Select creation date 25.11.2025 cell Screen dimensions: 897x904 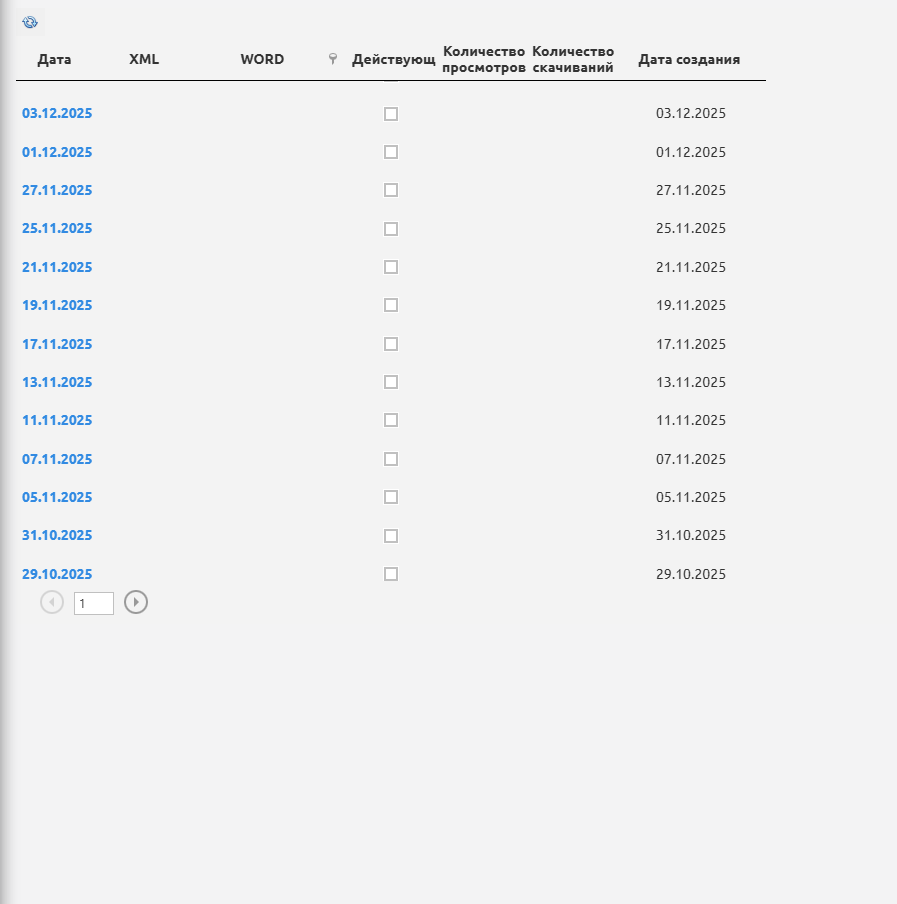point(691,228)
